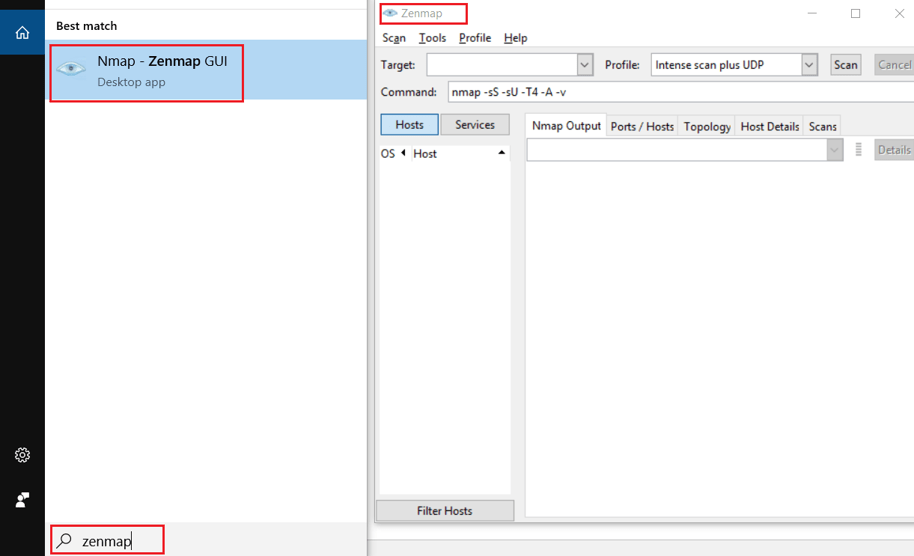Minimize the Zenmap window

pyautogui.click(x=812, y=13)
